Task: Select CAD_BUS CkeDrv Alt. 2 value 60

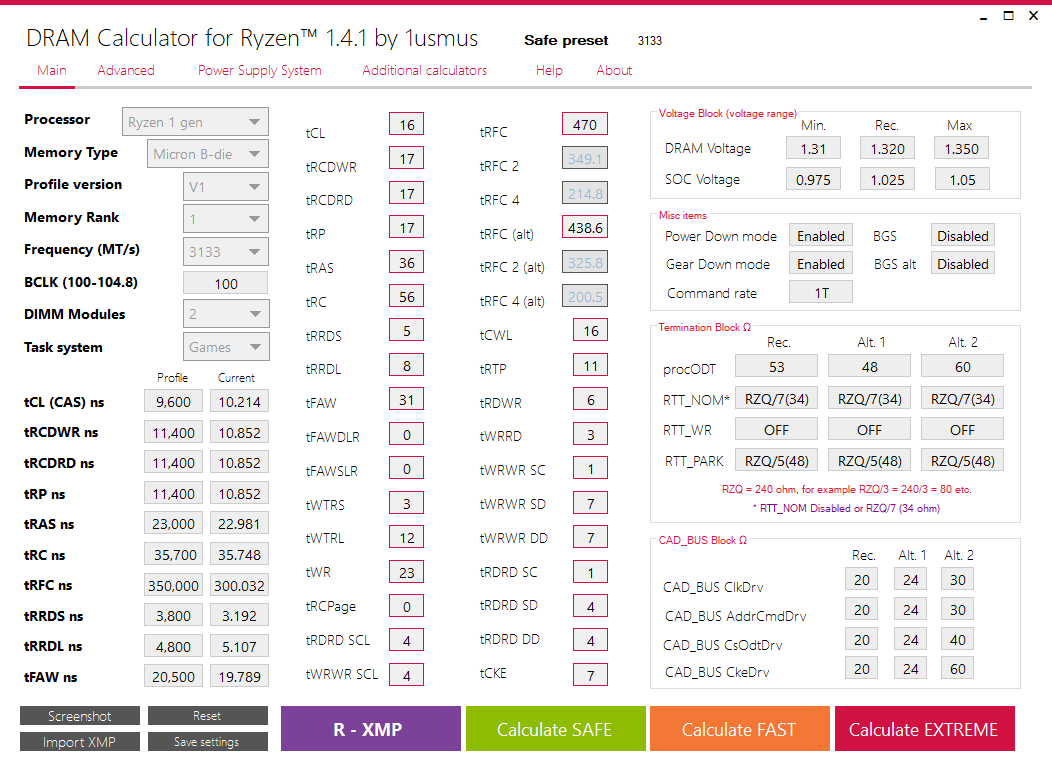Action: coord(957,668)
